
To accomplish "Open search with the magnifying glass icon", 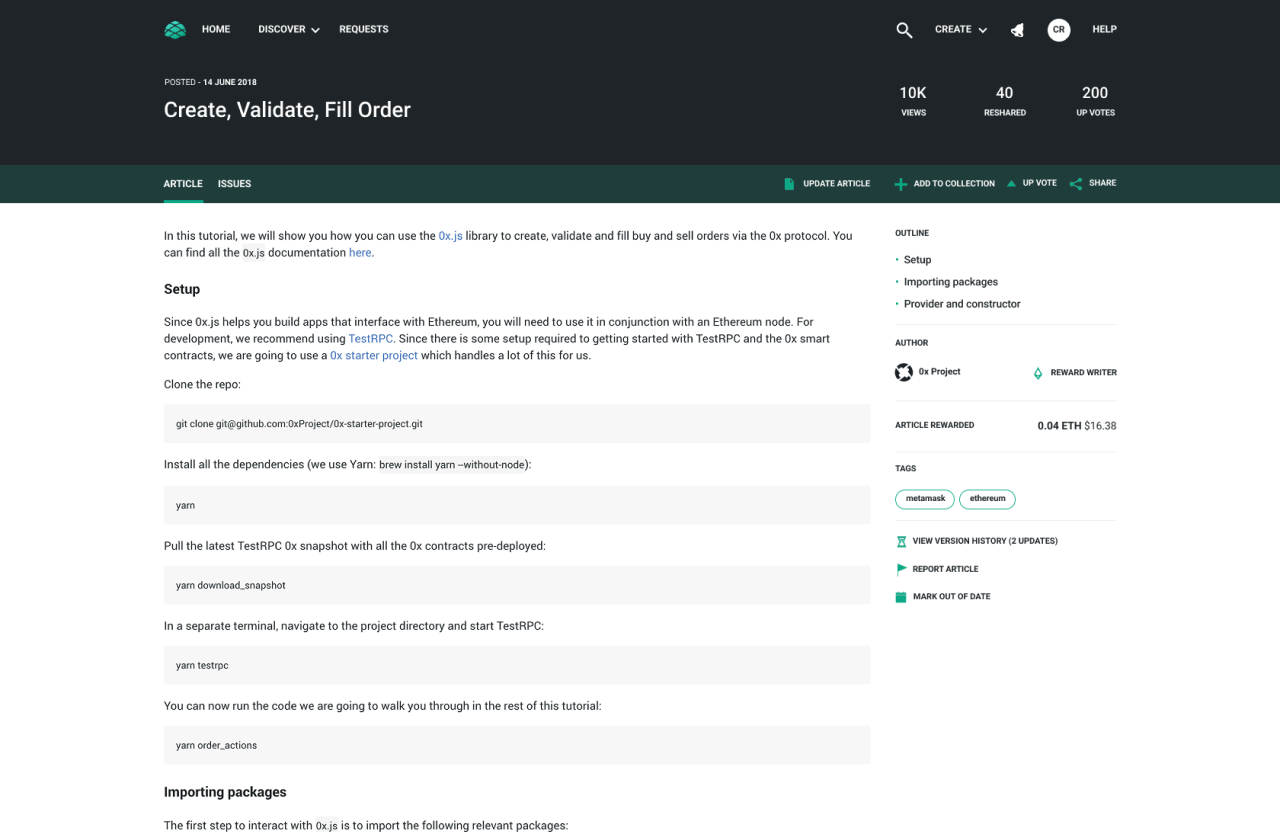I will point(904,30).
